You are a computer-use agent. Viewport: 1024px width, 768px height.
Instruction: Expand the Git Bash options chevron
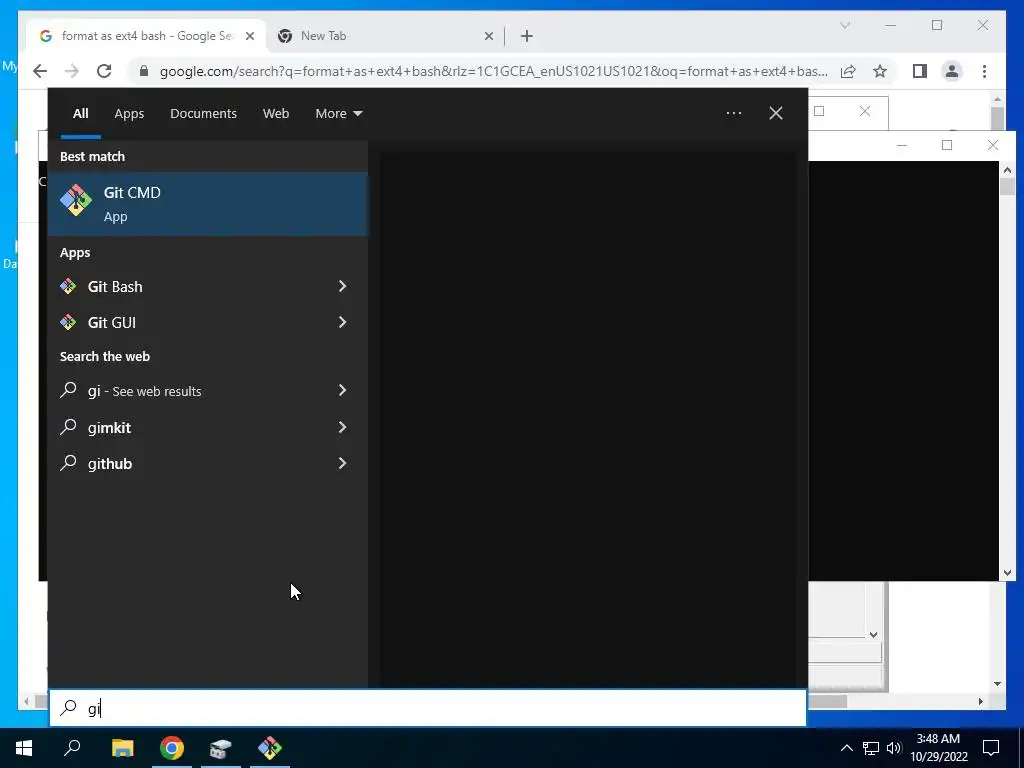[342, 286]
